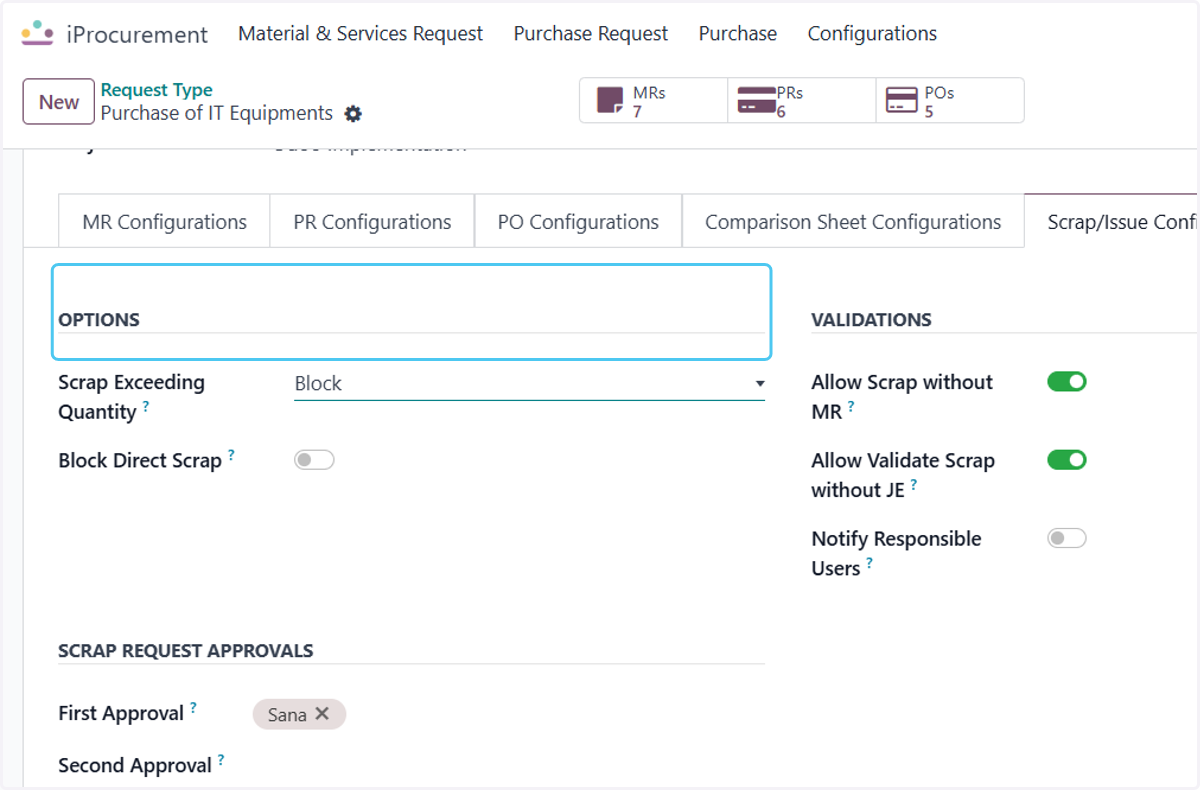Click the iProcurement app name

click(x=137, y=34)
